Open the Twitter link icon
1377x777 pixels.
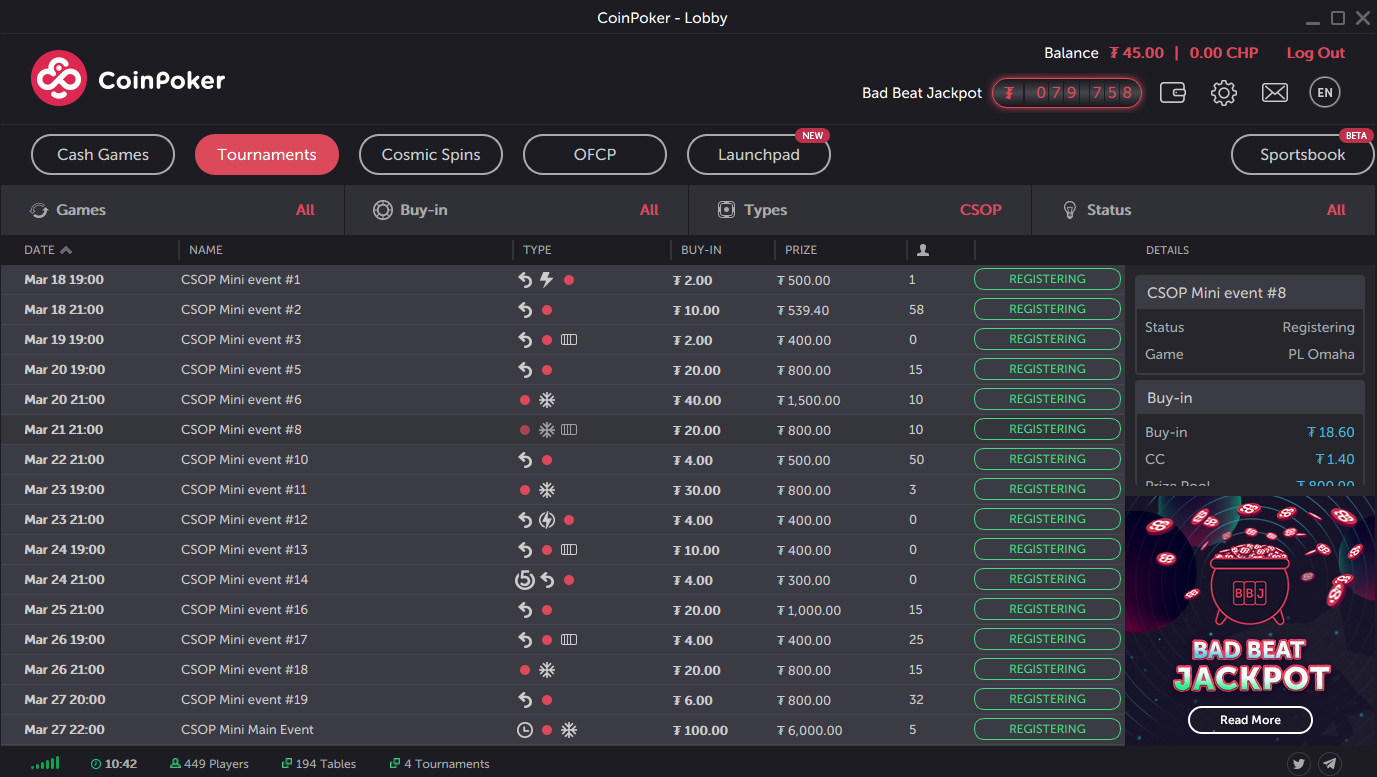[x=1299, y=764]
